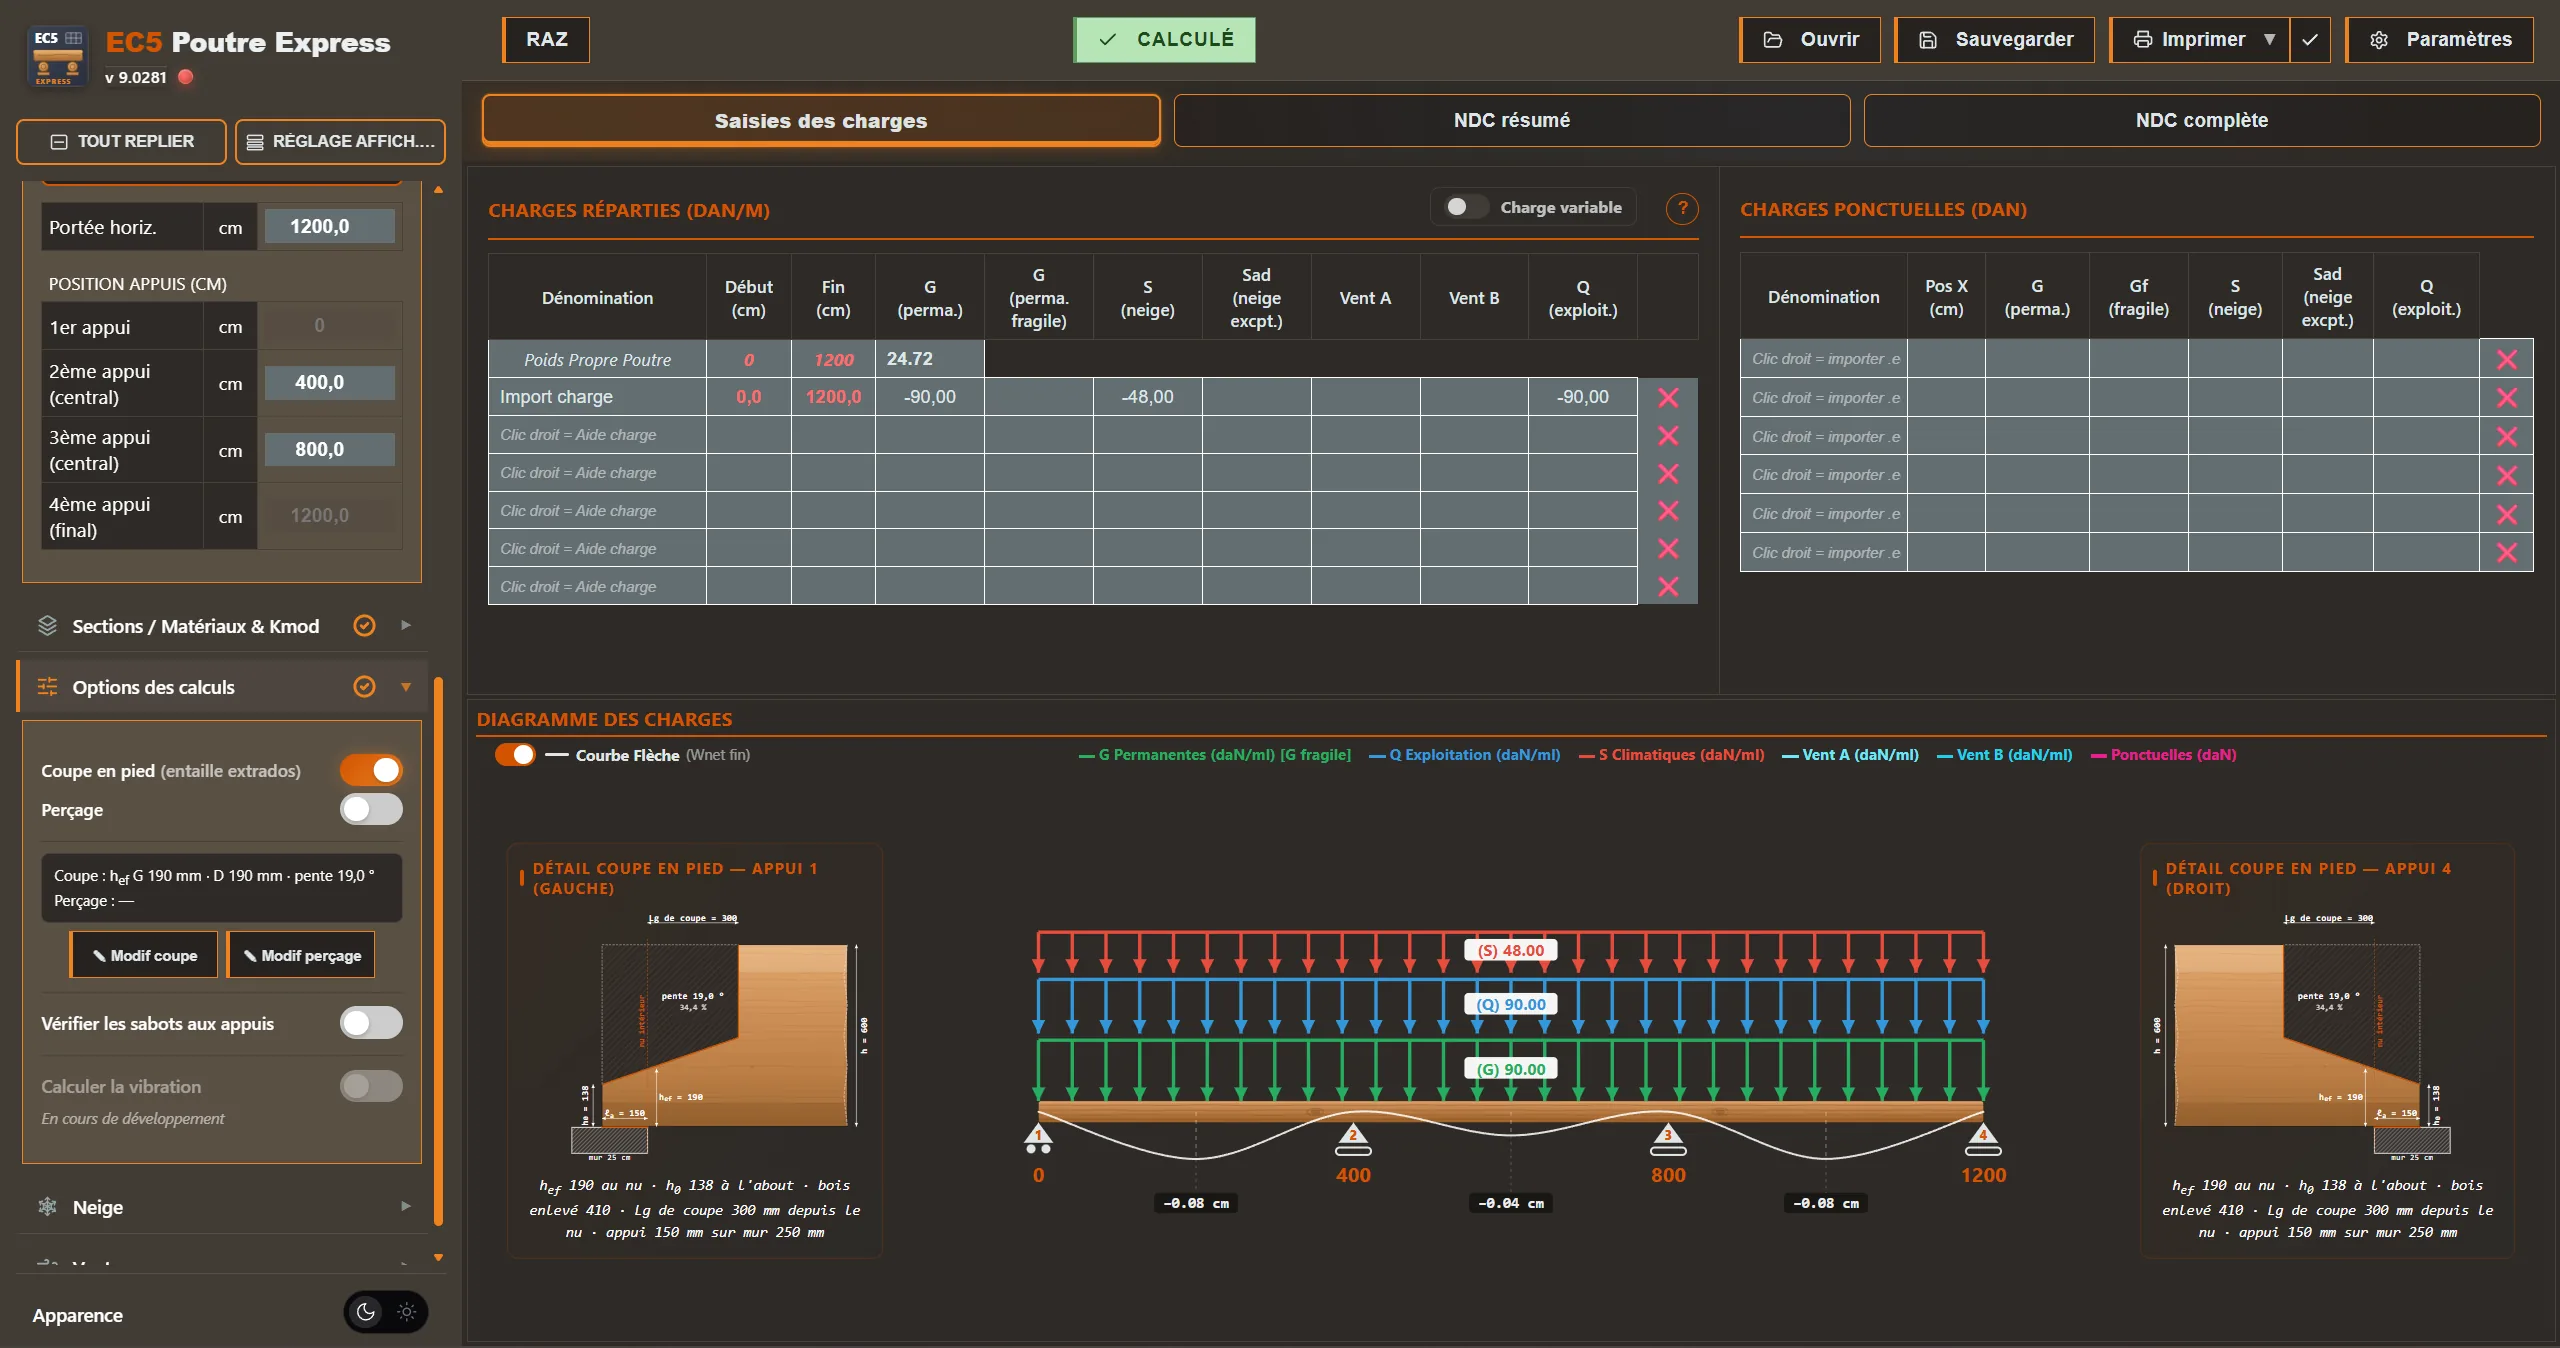This screenshot has width=2560, height=1348.
Task: Click the CALCULÉ status button
Action: pyautogui.click(x=1165, y=40)
